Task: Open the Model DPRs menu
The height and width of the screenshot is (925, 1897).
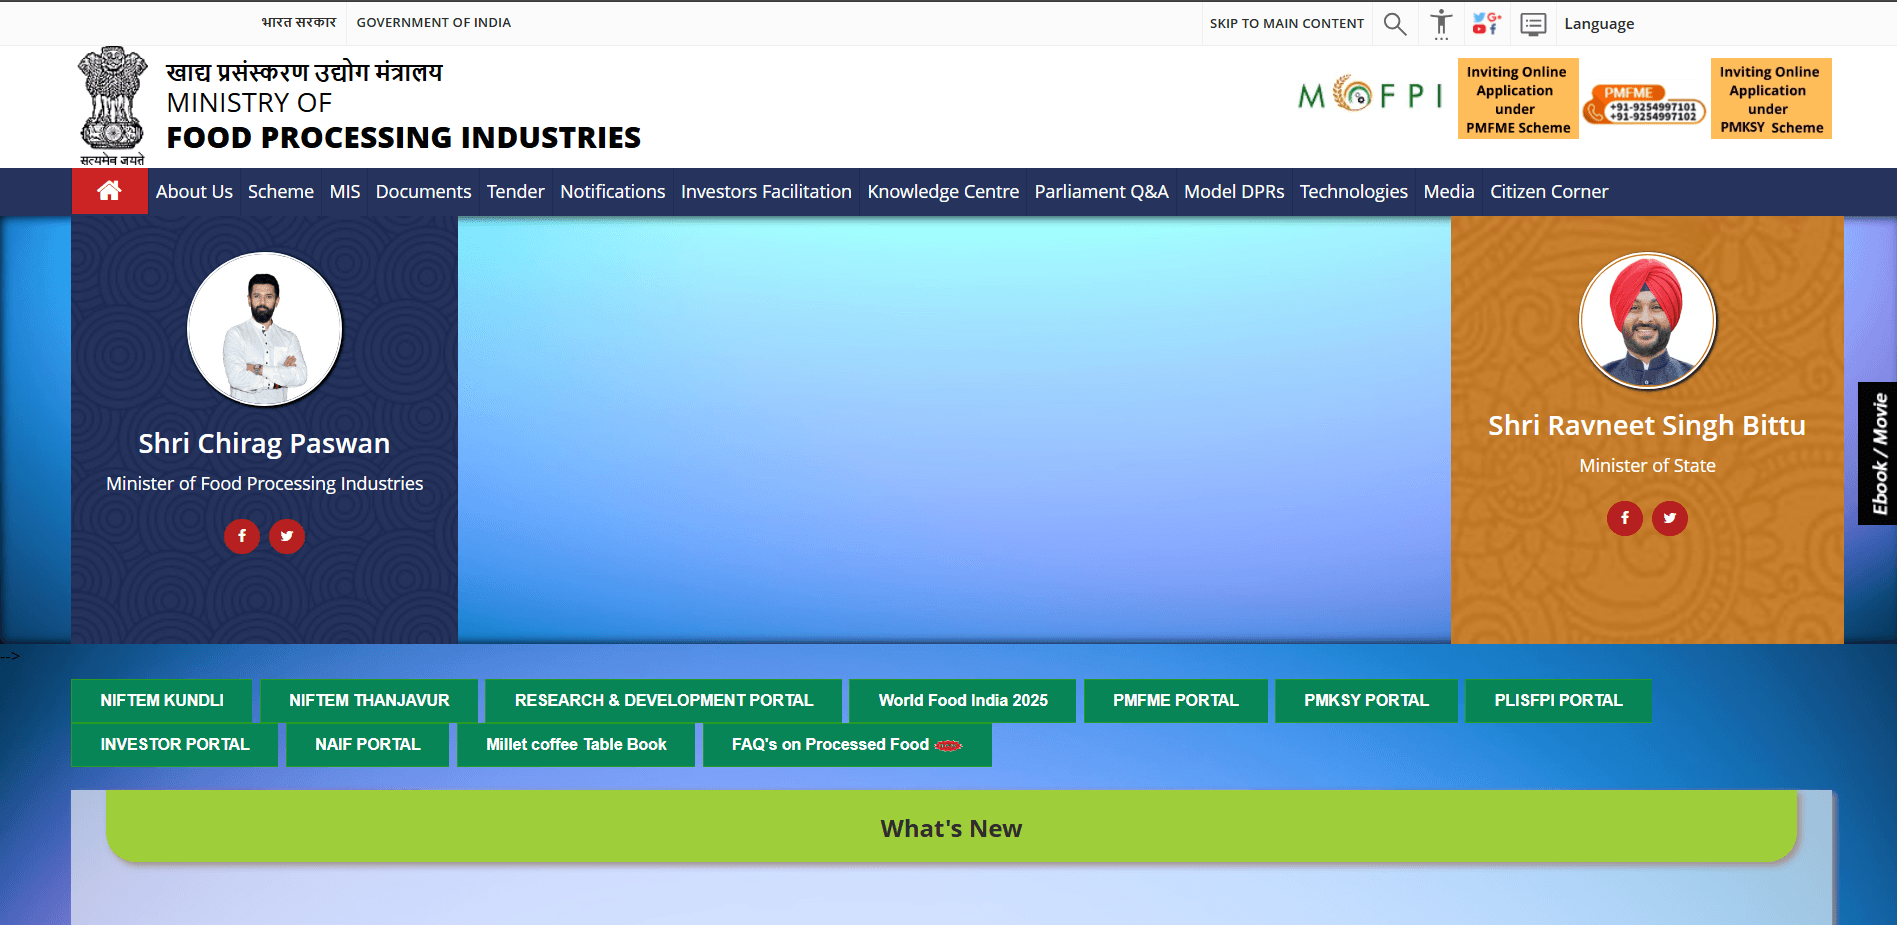Action: [1234, 191]
